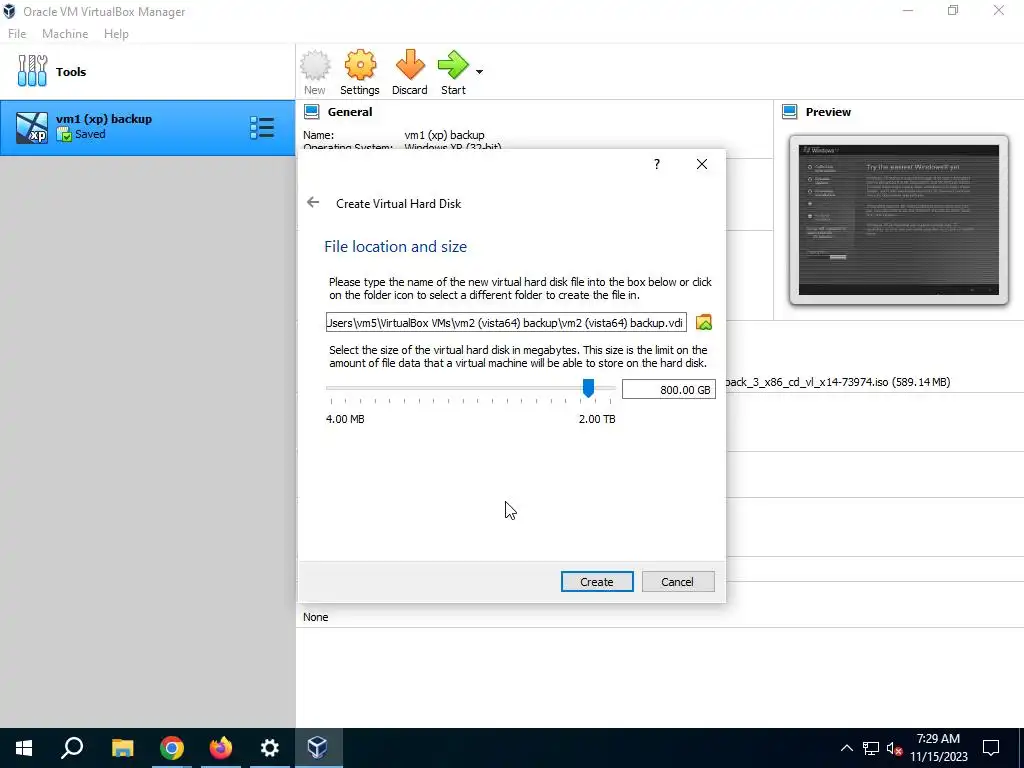
Task: Open File Explorer from taskbar
Action: coord(122,748)
